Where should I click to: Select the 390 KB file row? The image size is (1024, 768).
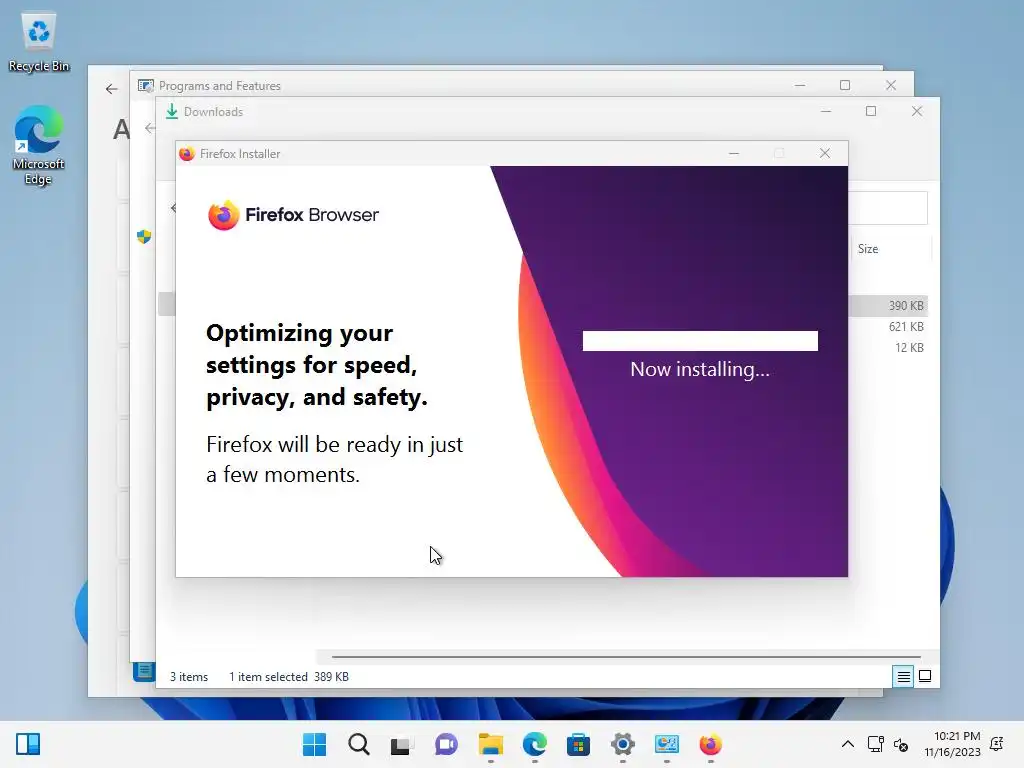889,306
